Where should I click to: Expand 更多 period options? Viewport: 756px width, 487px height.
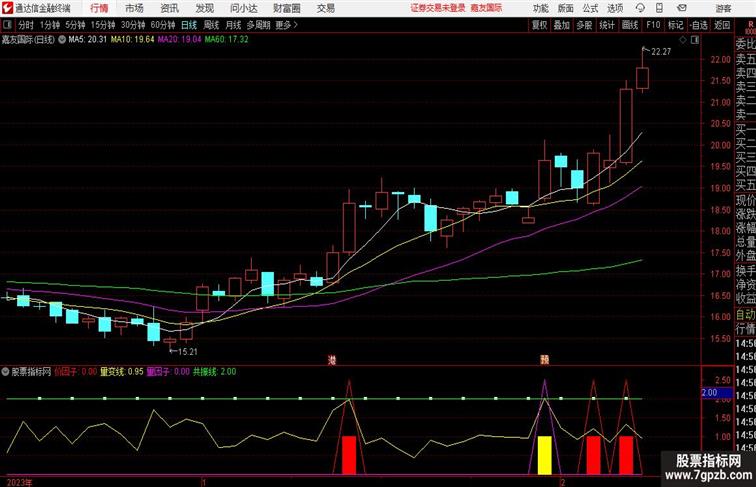[x=286, y=25]
